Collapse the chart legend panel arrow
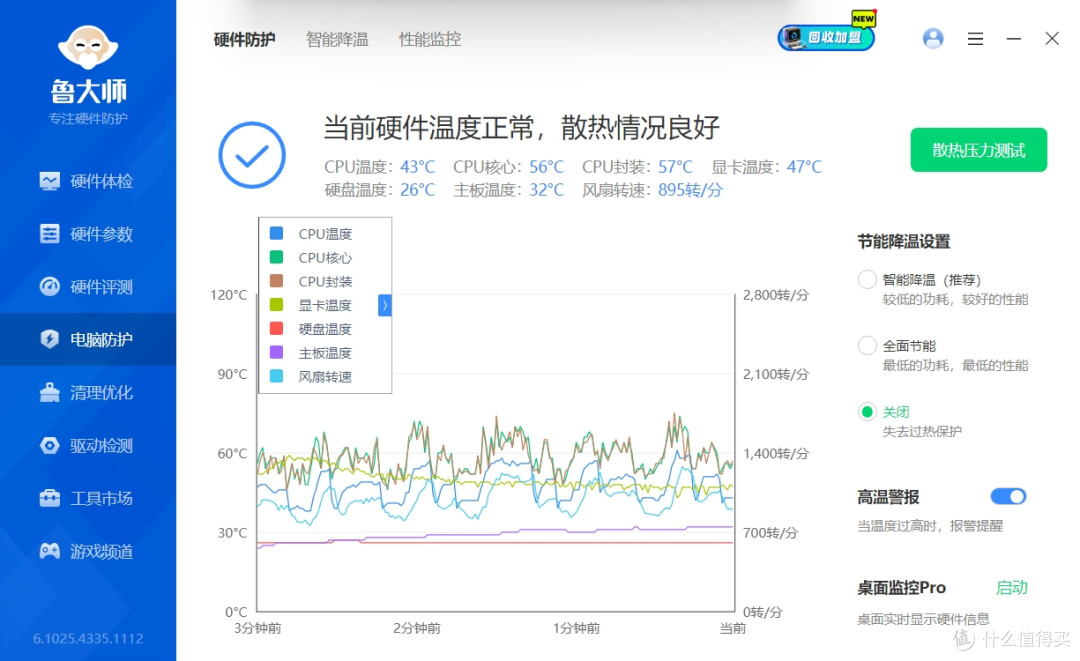 coord(385,305)
